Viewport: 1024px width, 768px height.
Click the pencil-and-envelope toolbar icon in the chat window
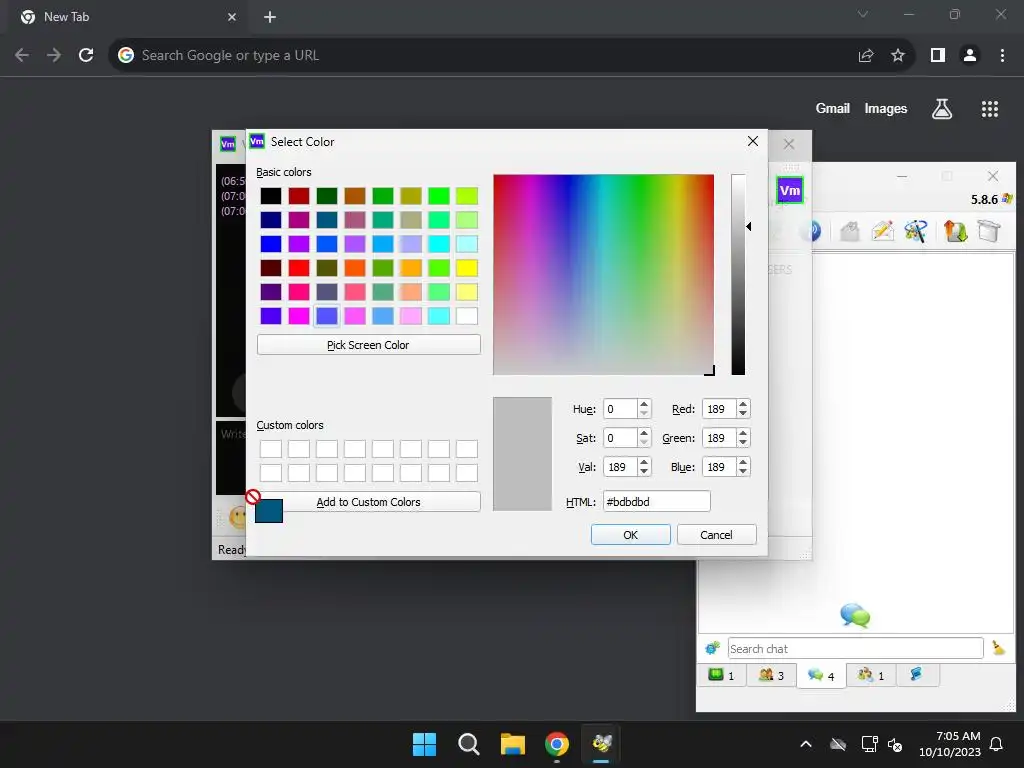(x=883, y=231)
